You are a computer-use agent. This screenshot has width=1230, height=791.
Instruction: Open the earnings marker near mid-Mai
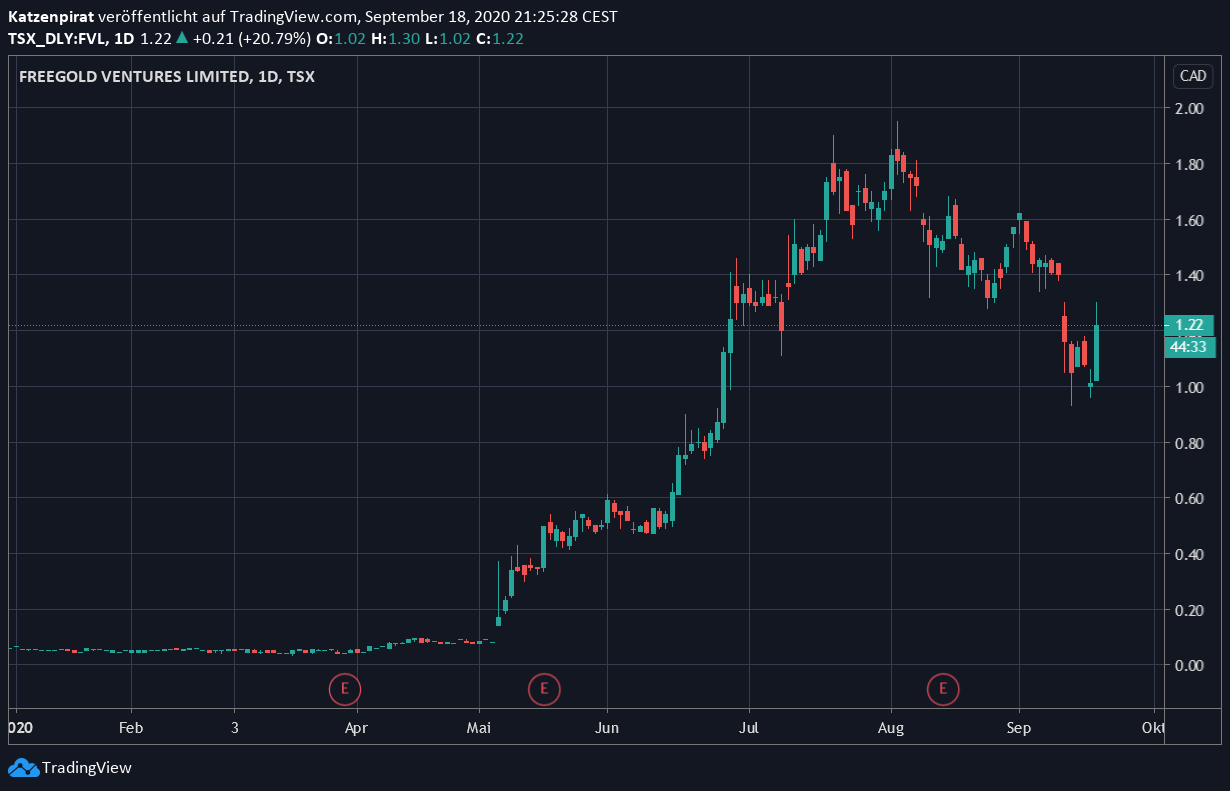tap(544, 688)
